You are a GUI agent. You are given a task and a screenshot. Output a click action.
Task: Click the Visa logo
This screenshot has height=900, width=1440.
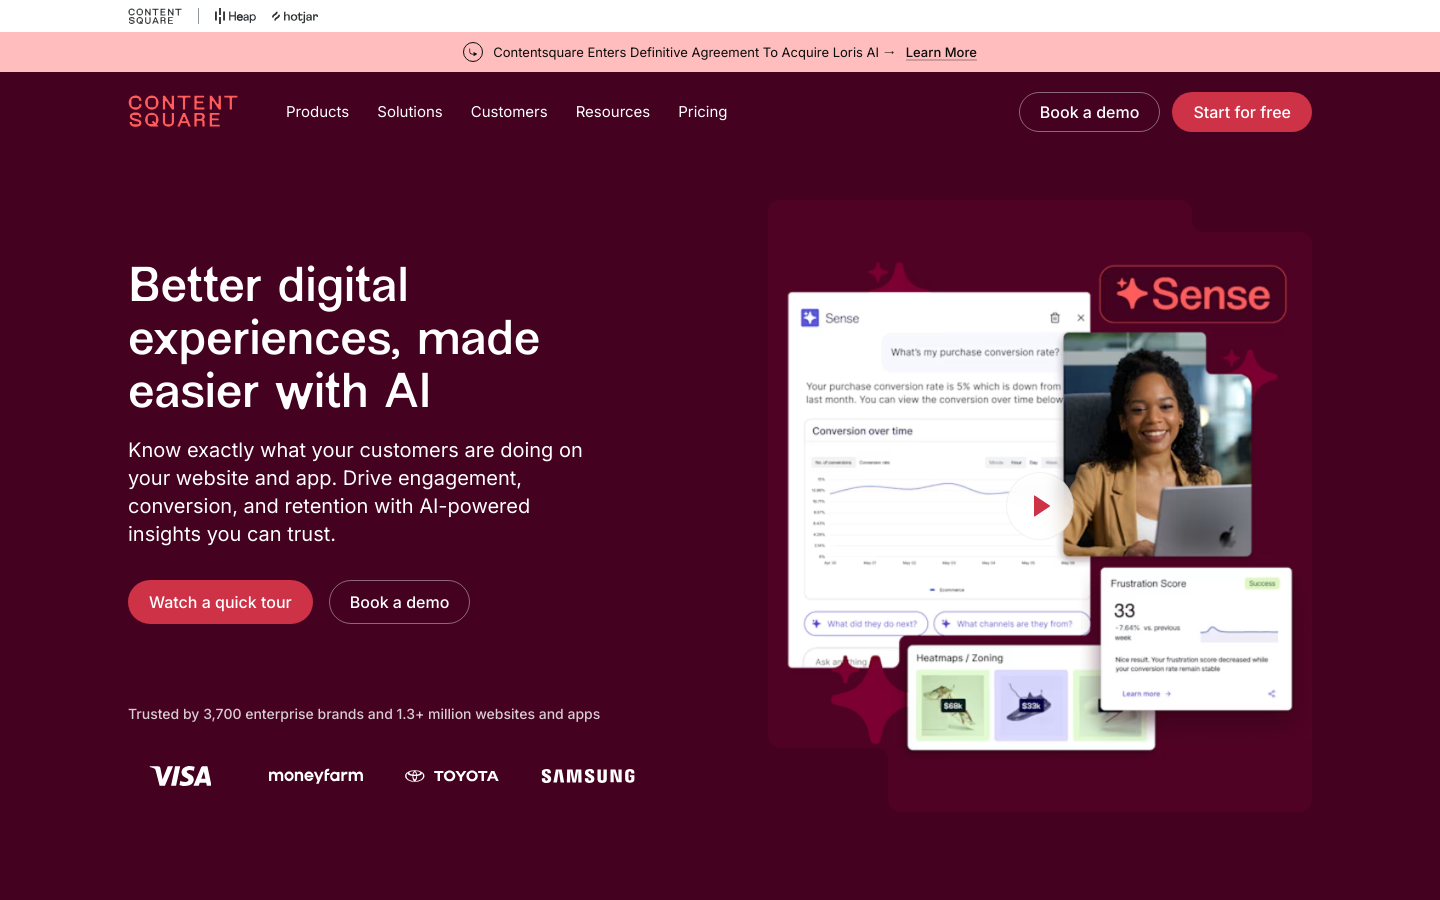(x=181, y=776)
